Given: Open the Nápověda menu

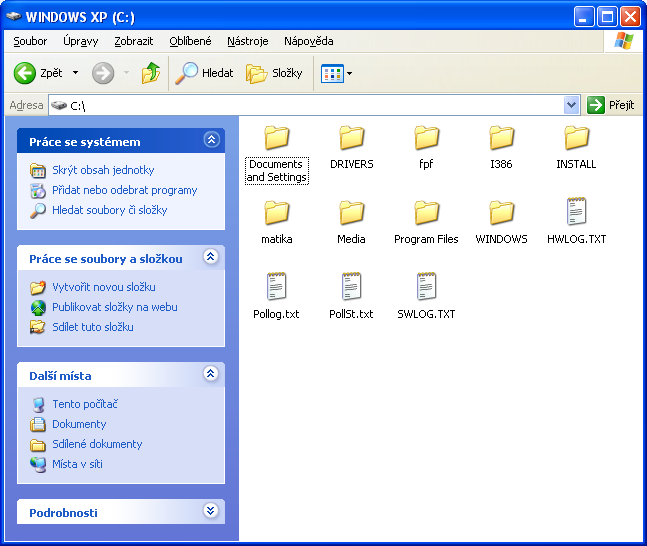Looking at the screenshot, I should (x=308, y=41).
